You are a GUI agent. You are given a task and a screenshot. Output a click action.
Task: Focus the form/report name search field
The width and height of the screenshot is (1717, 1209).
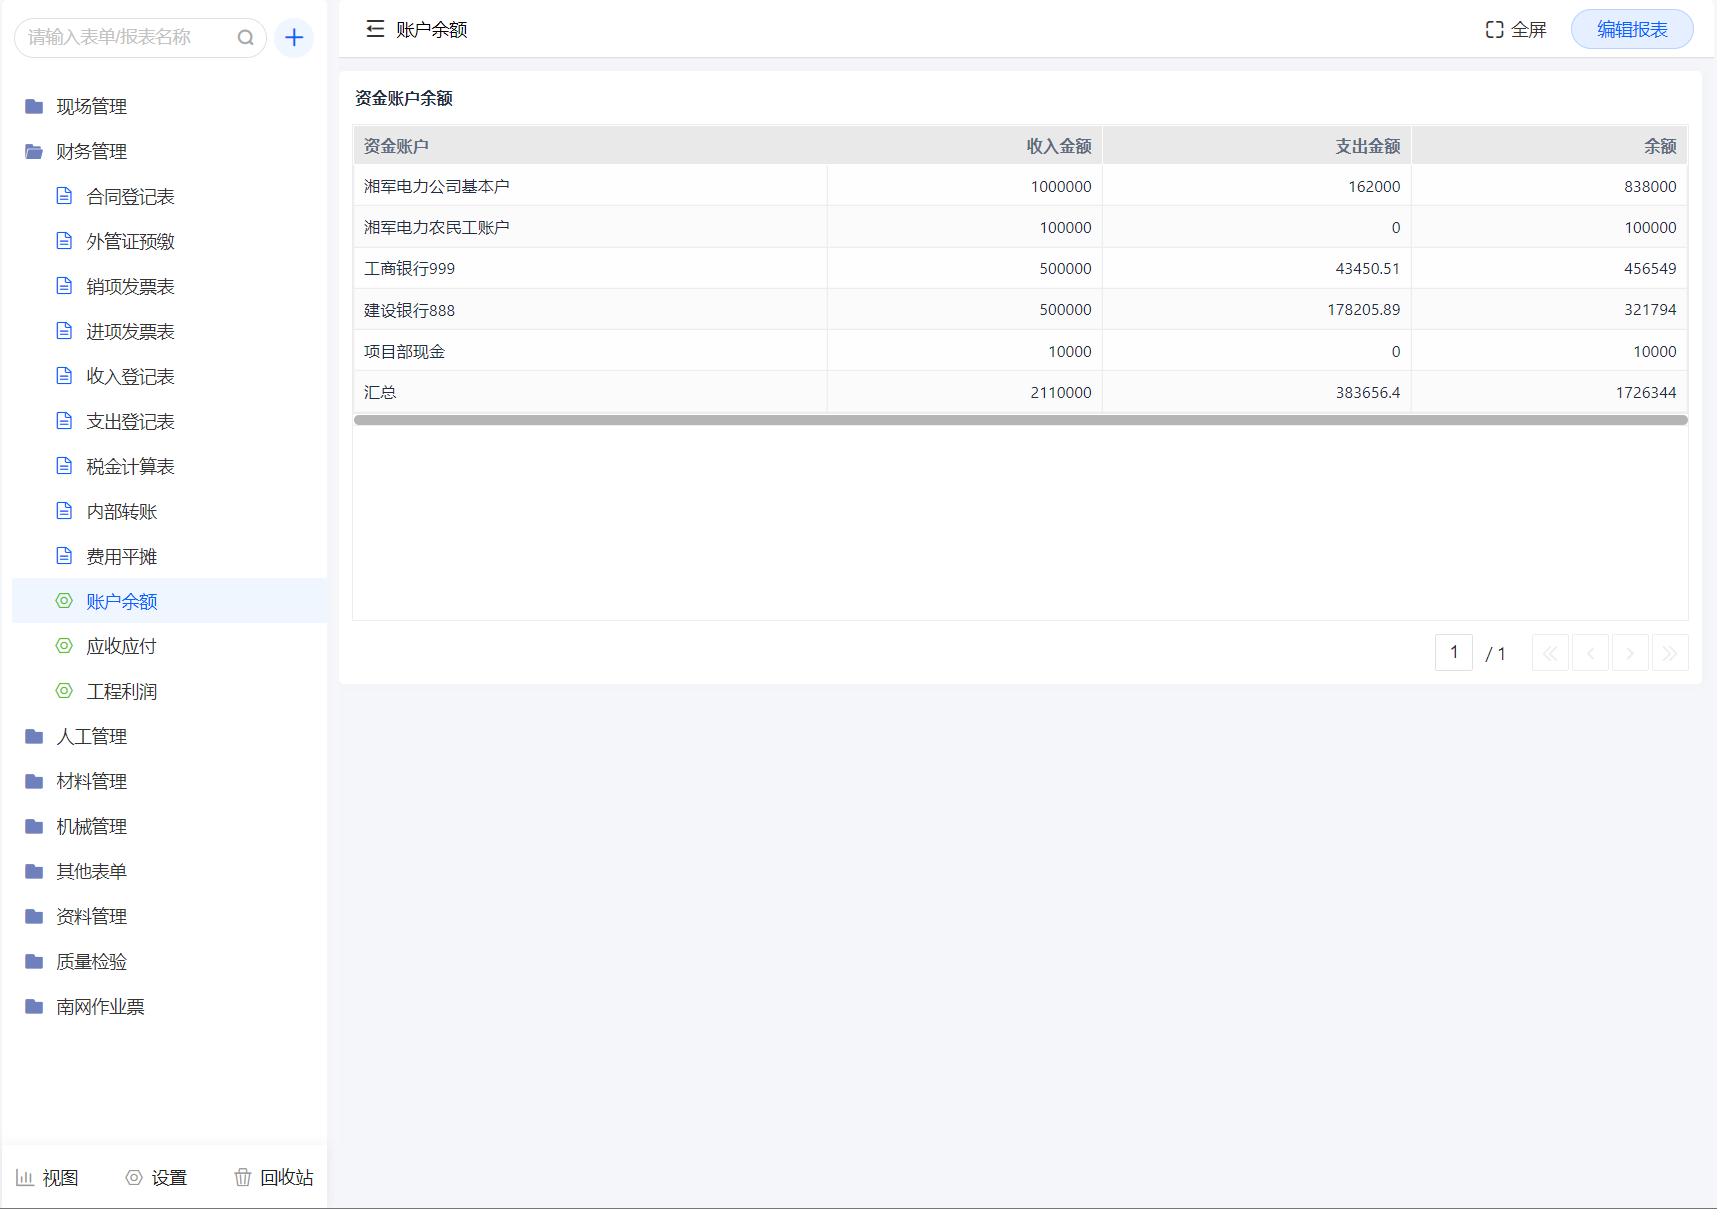click(x=125, y=38)
